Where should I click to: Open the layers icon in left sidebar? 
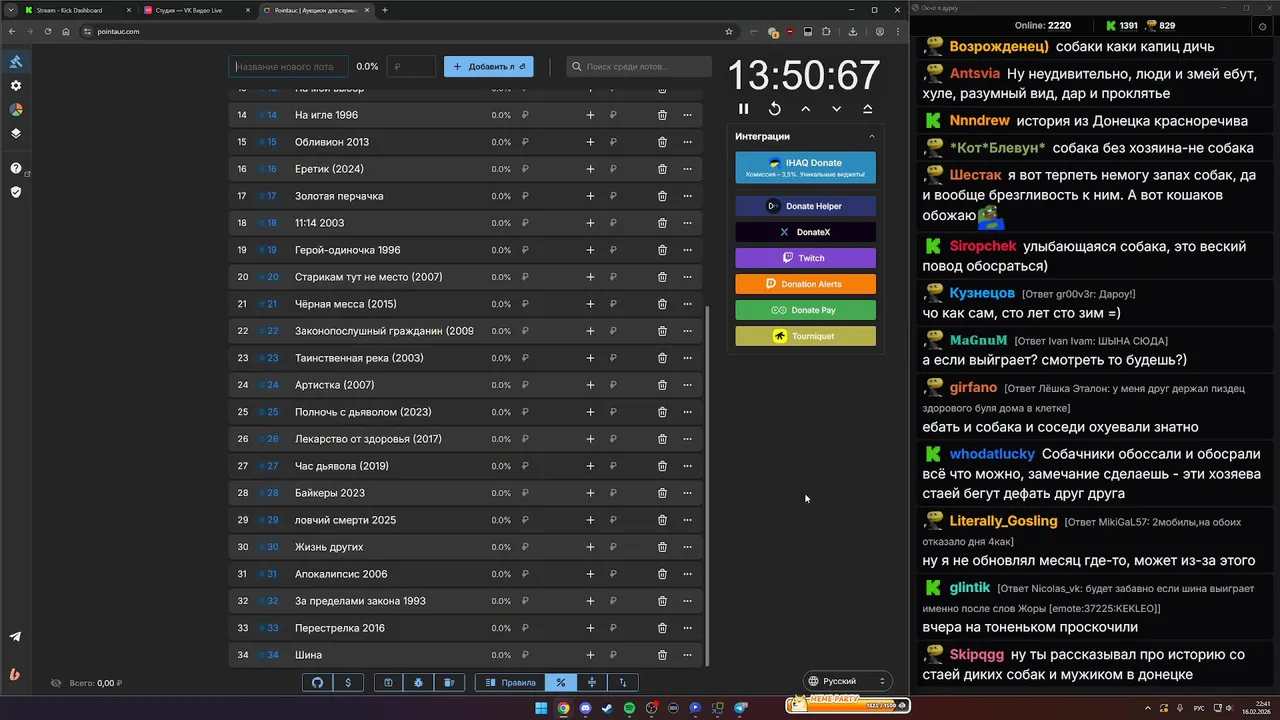16,133
